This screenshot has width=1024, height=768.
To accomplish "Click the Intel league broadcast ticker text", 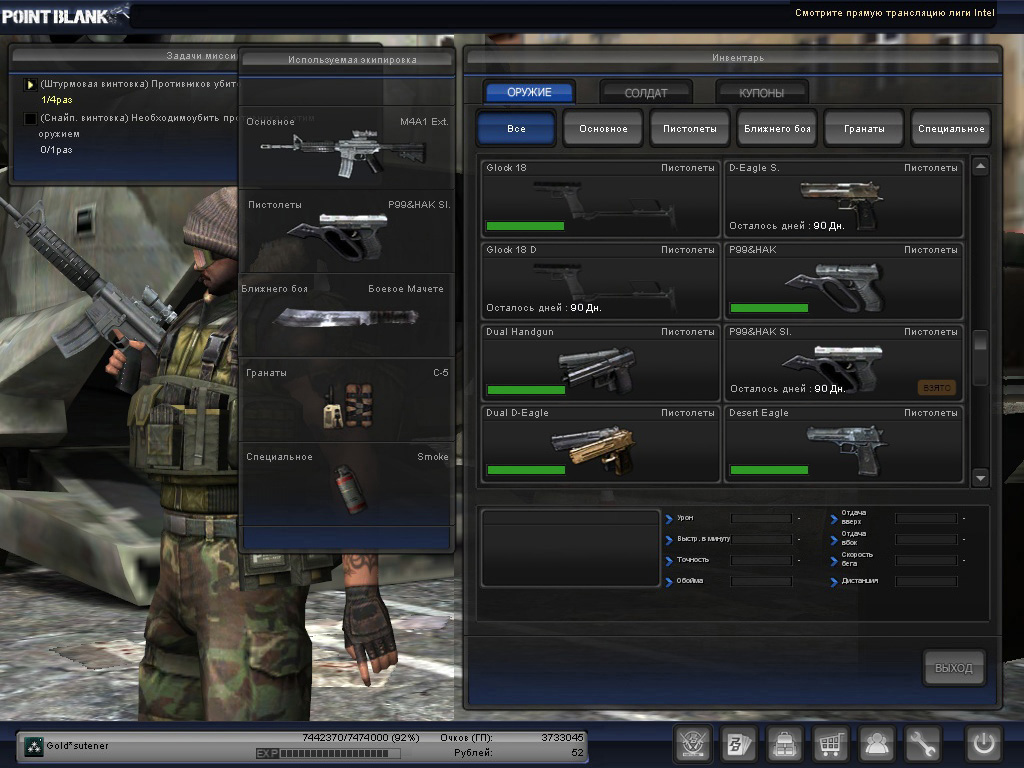I will [x=895, y=12].
